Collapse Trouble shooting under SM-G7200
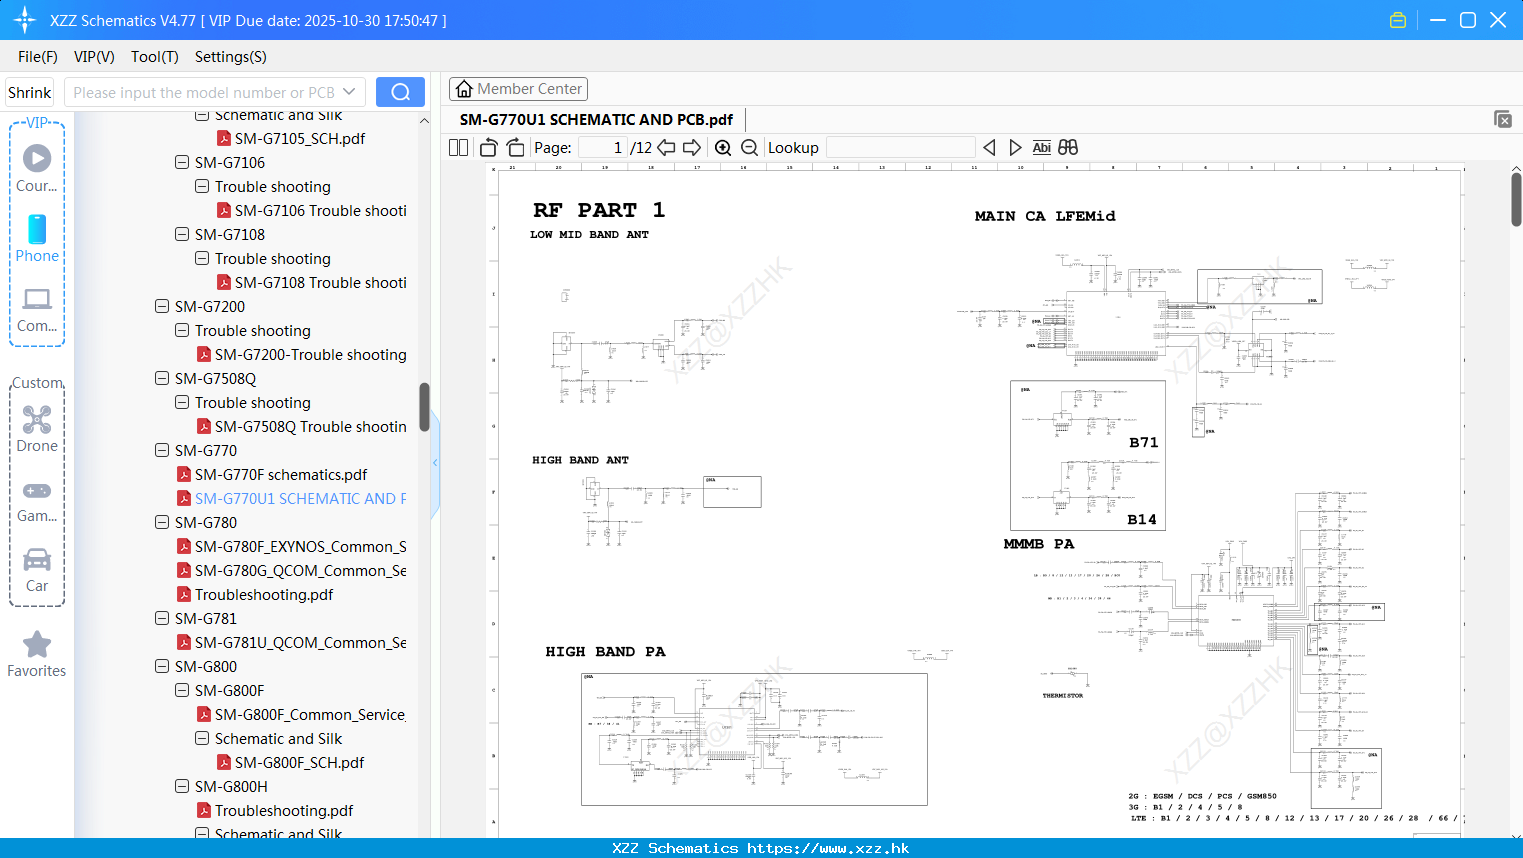Image resolution: width=1523 pixels, height=858 pixels. pyautogui.click(x=182, y=330)
